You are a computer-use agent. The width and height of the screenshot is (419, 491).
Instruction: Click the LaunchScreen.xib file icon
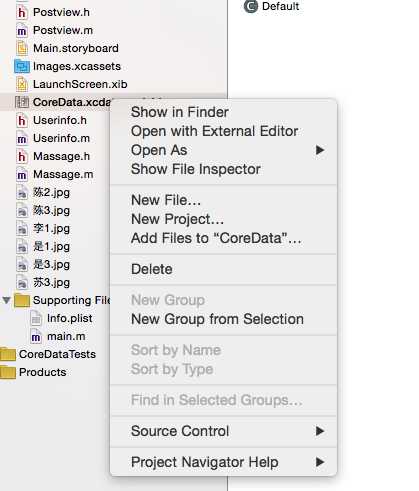[x=22, y=84]
